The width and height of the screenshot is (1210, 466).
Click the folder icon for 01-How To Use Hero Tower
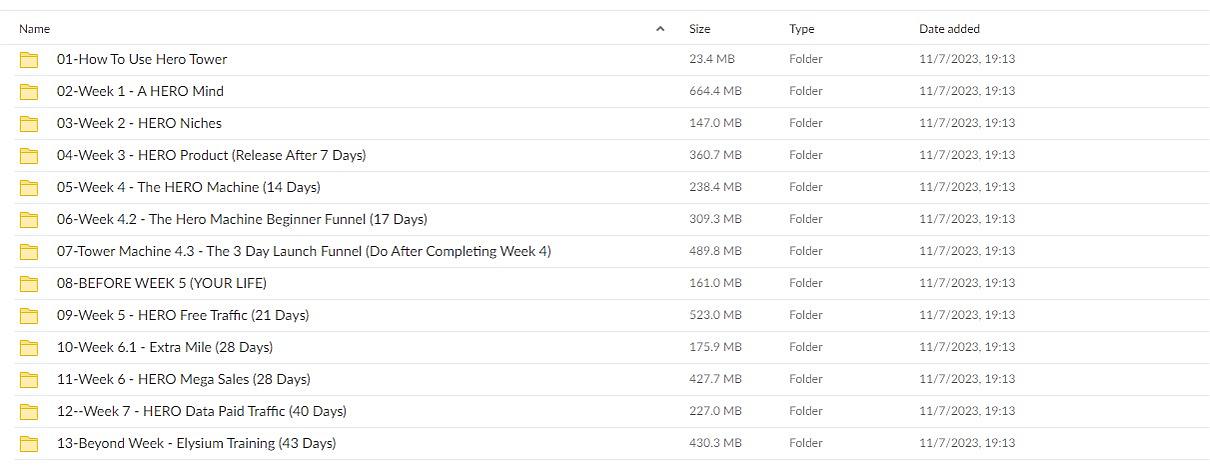[x=29, y=60]
